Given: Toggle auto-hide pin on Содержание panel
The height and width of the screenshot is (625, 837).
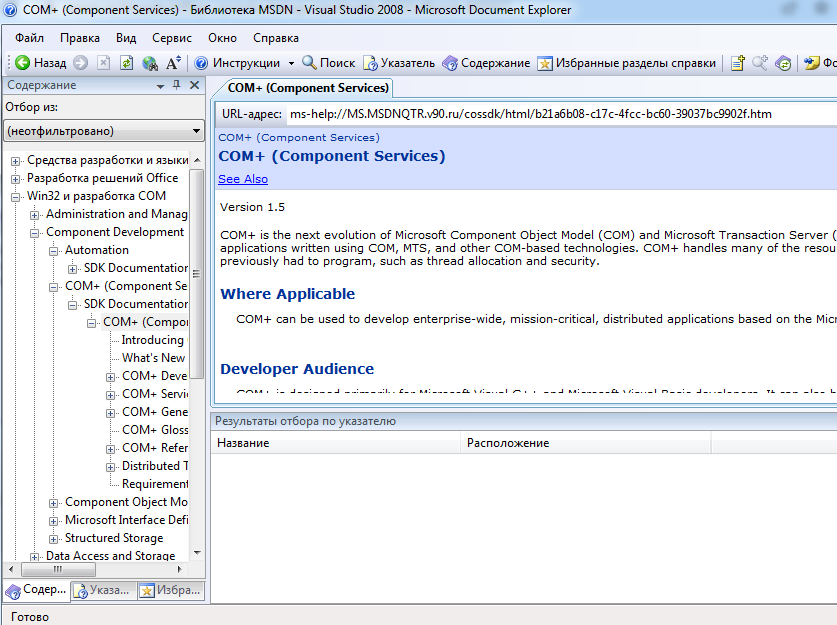Looking at the screenshot, I should pos(177,85).
